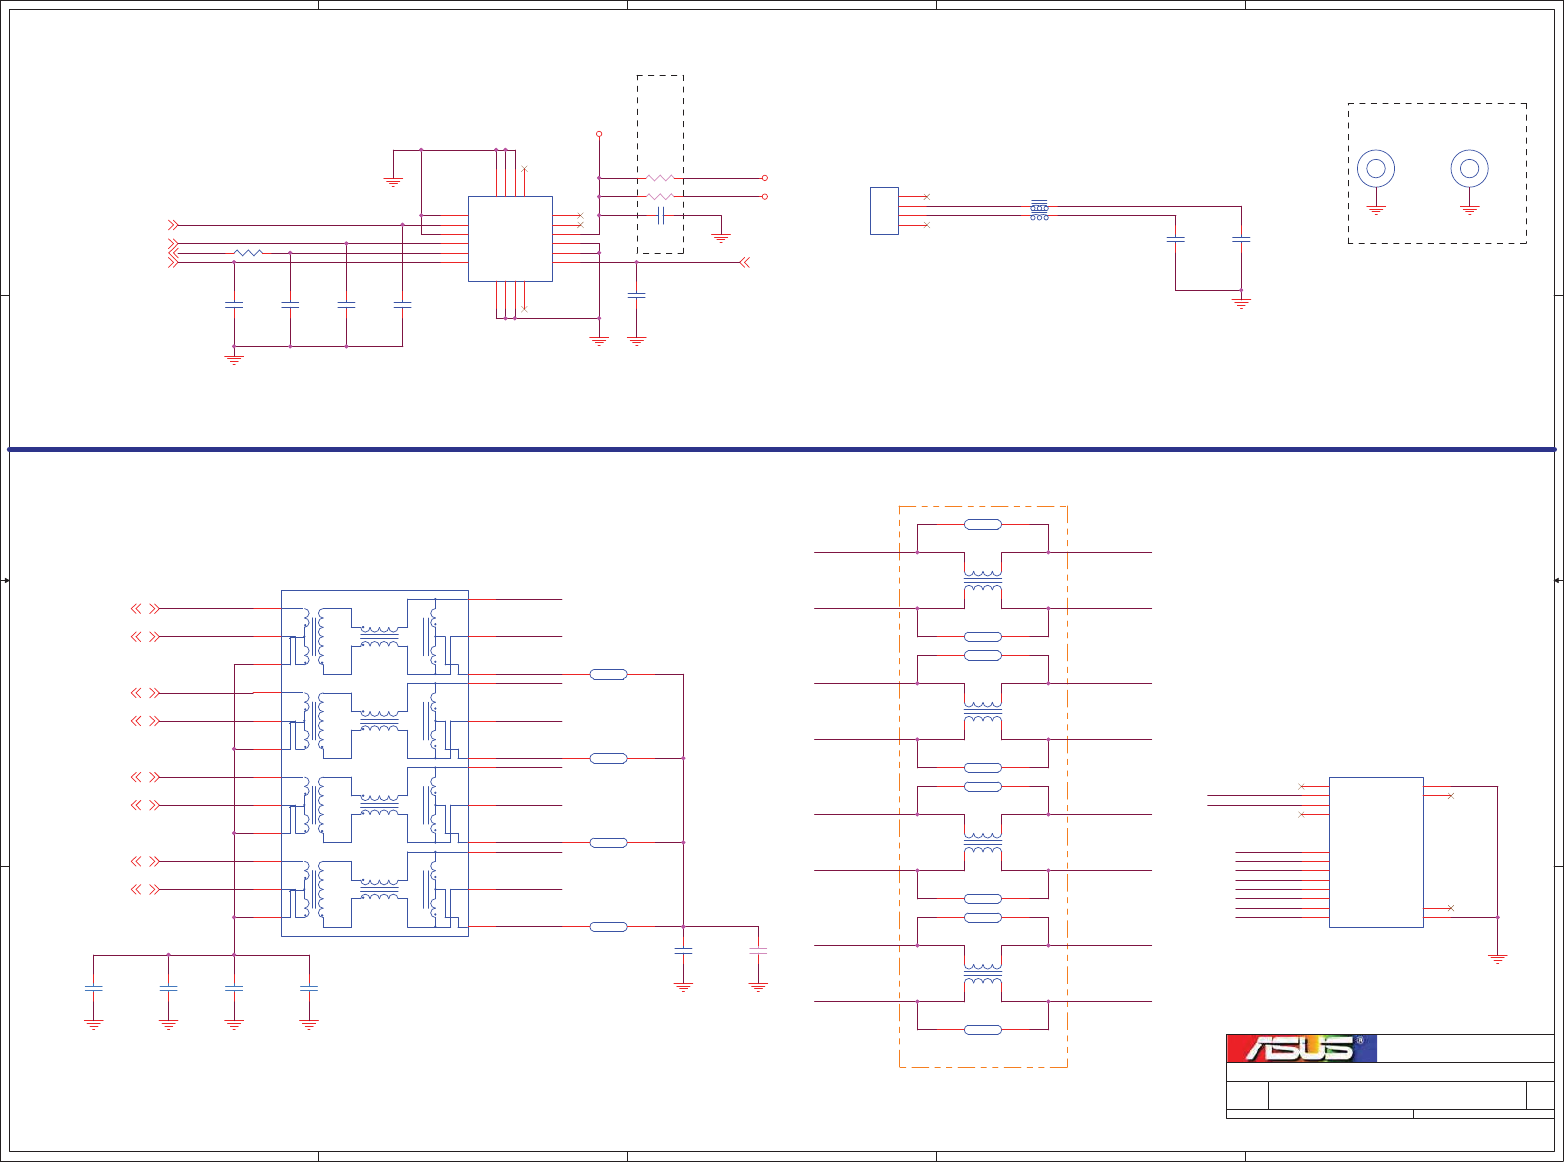This screenshot has width=1564, height=1162.
Task: Select the resistor left of the square IC
Action: coord(248,253)
